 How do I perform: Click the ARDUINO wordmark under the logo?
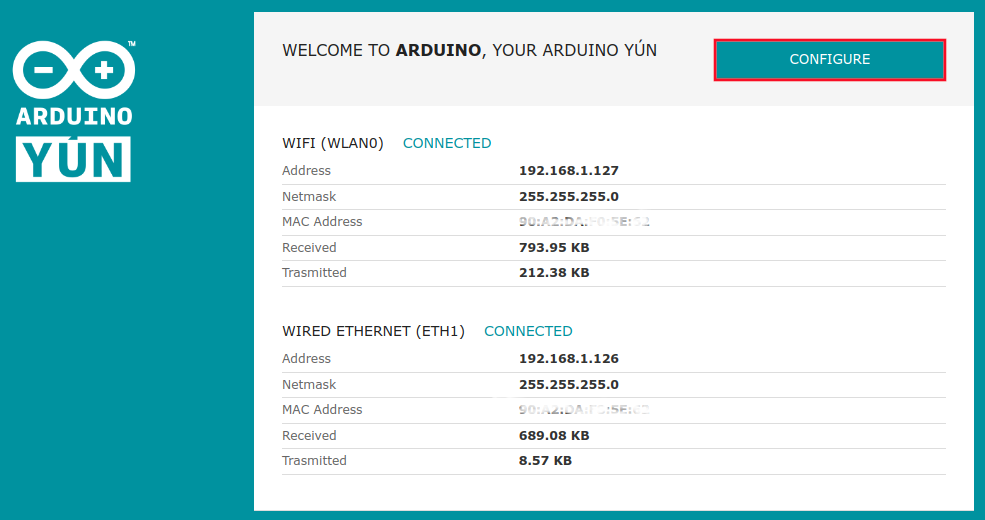pos(74,116)
